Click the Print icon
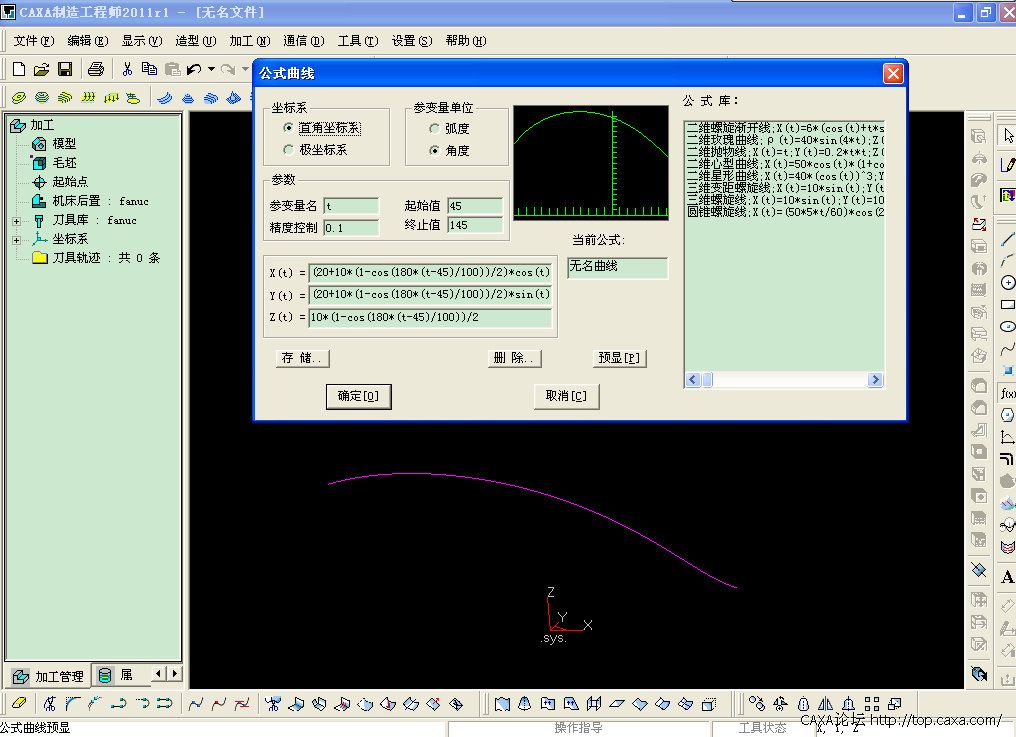This screenshot has height=737, width=1016. 96,69
